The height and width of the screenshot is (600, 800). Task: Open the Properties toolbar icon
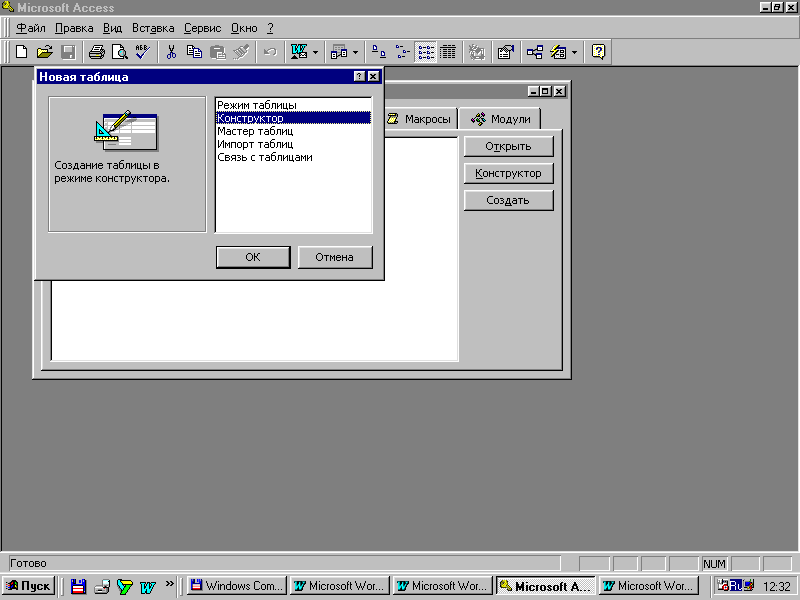coord(505,52)
